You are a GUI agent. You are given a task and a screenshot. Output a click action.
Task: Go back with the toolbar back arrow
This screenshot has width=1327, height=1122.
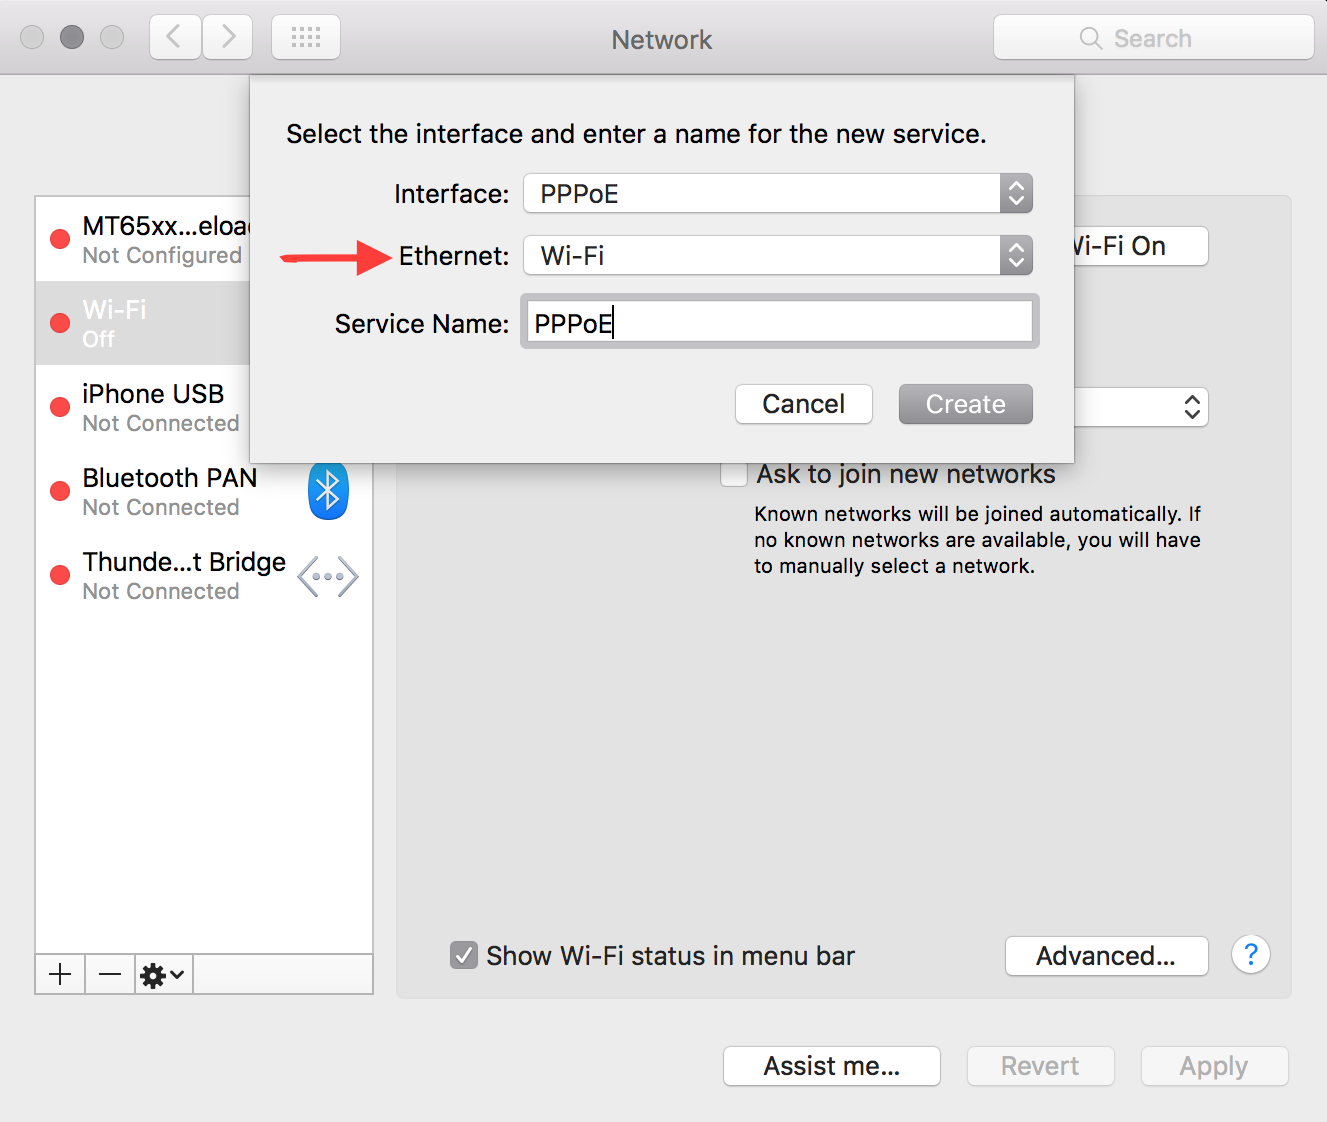coord(175,38)
